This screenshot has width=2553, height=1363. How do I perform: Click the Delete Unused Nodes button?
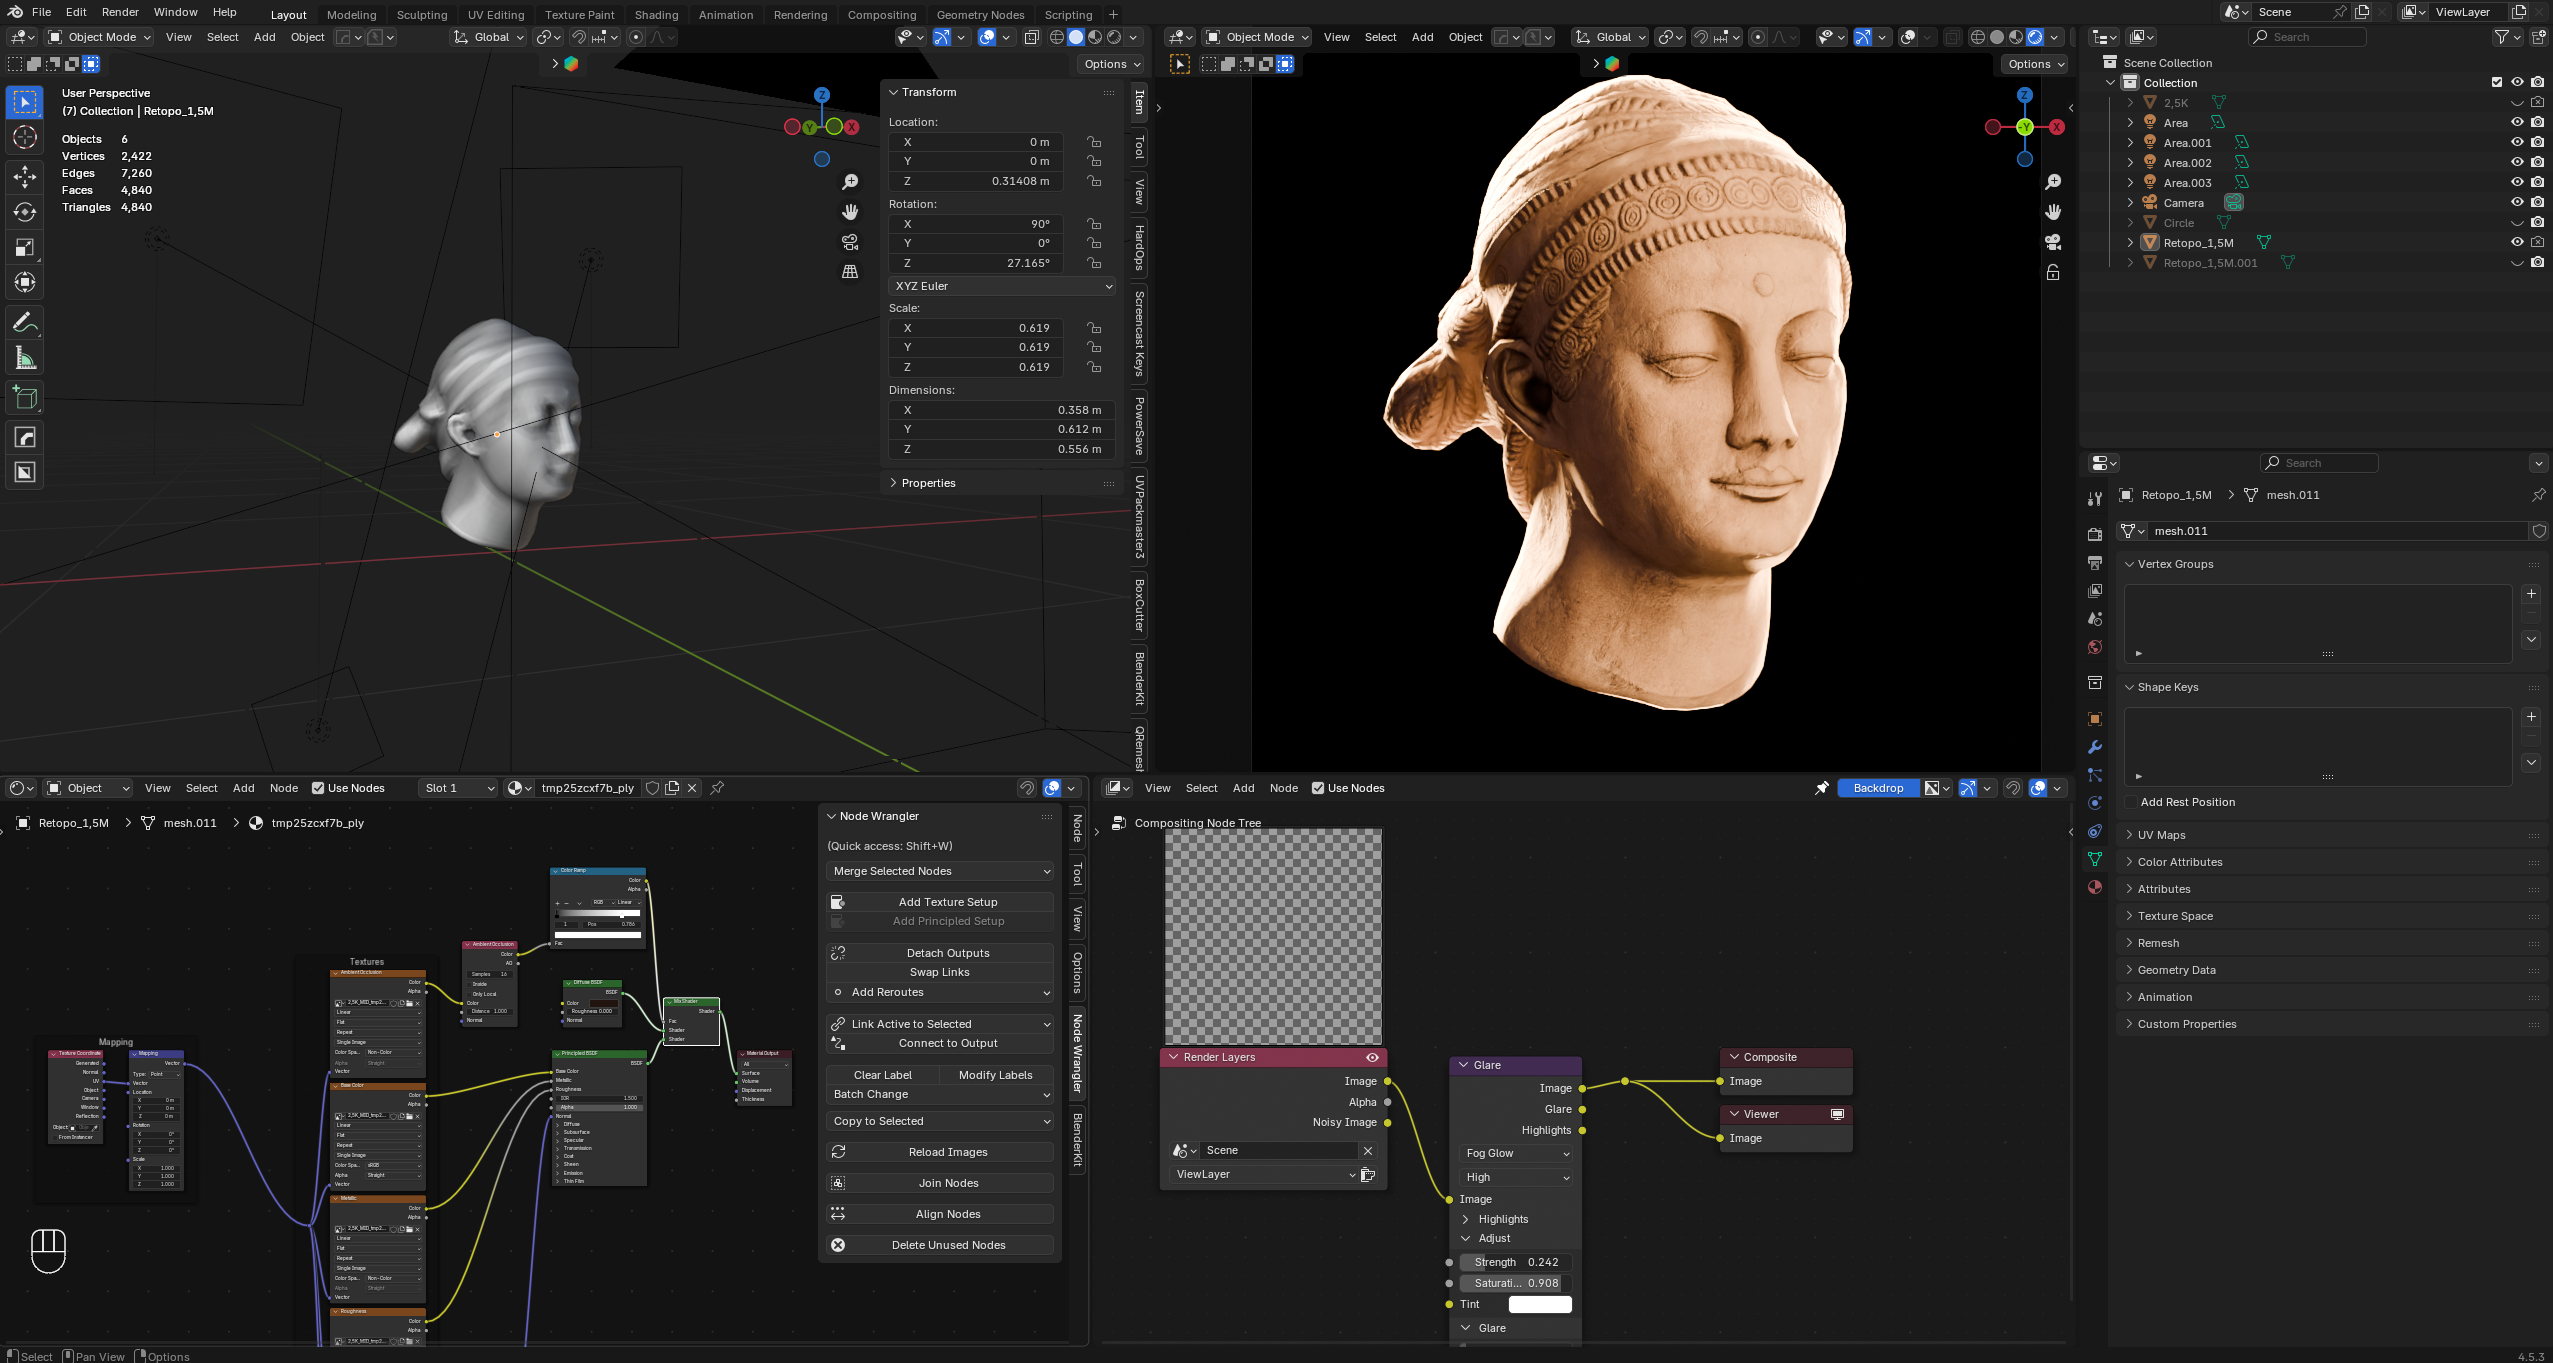click(x=948, y=1245)
